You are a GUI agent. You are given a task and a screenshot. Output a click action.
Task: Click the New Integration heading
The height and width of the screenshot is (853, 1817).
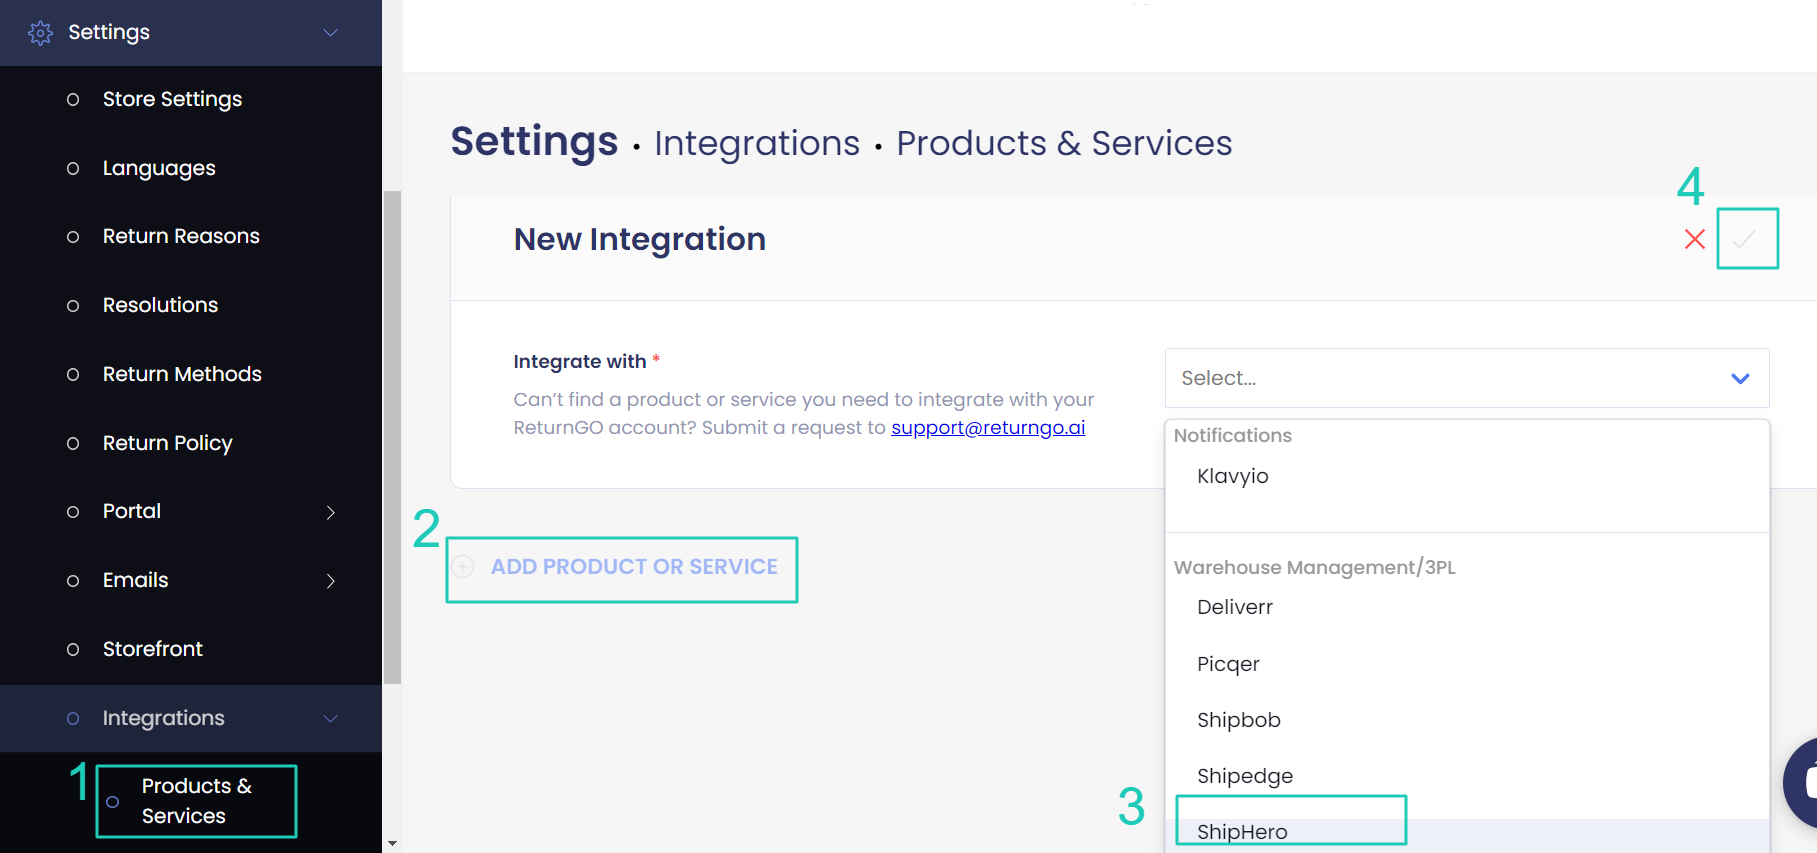[x=640, y=239]
